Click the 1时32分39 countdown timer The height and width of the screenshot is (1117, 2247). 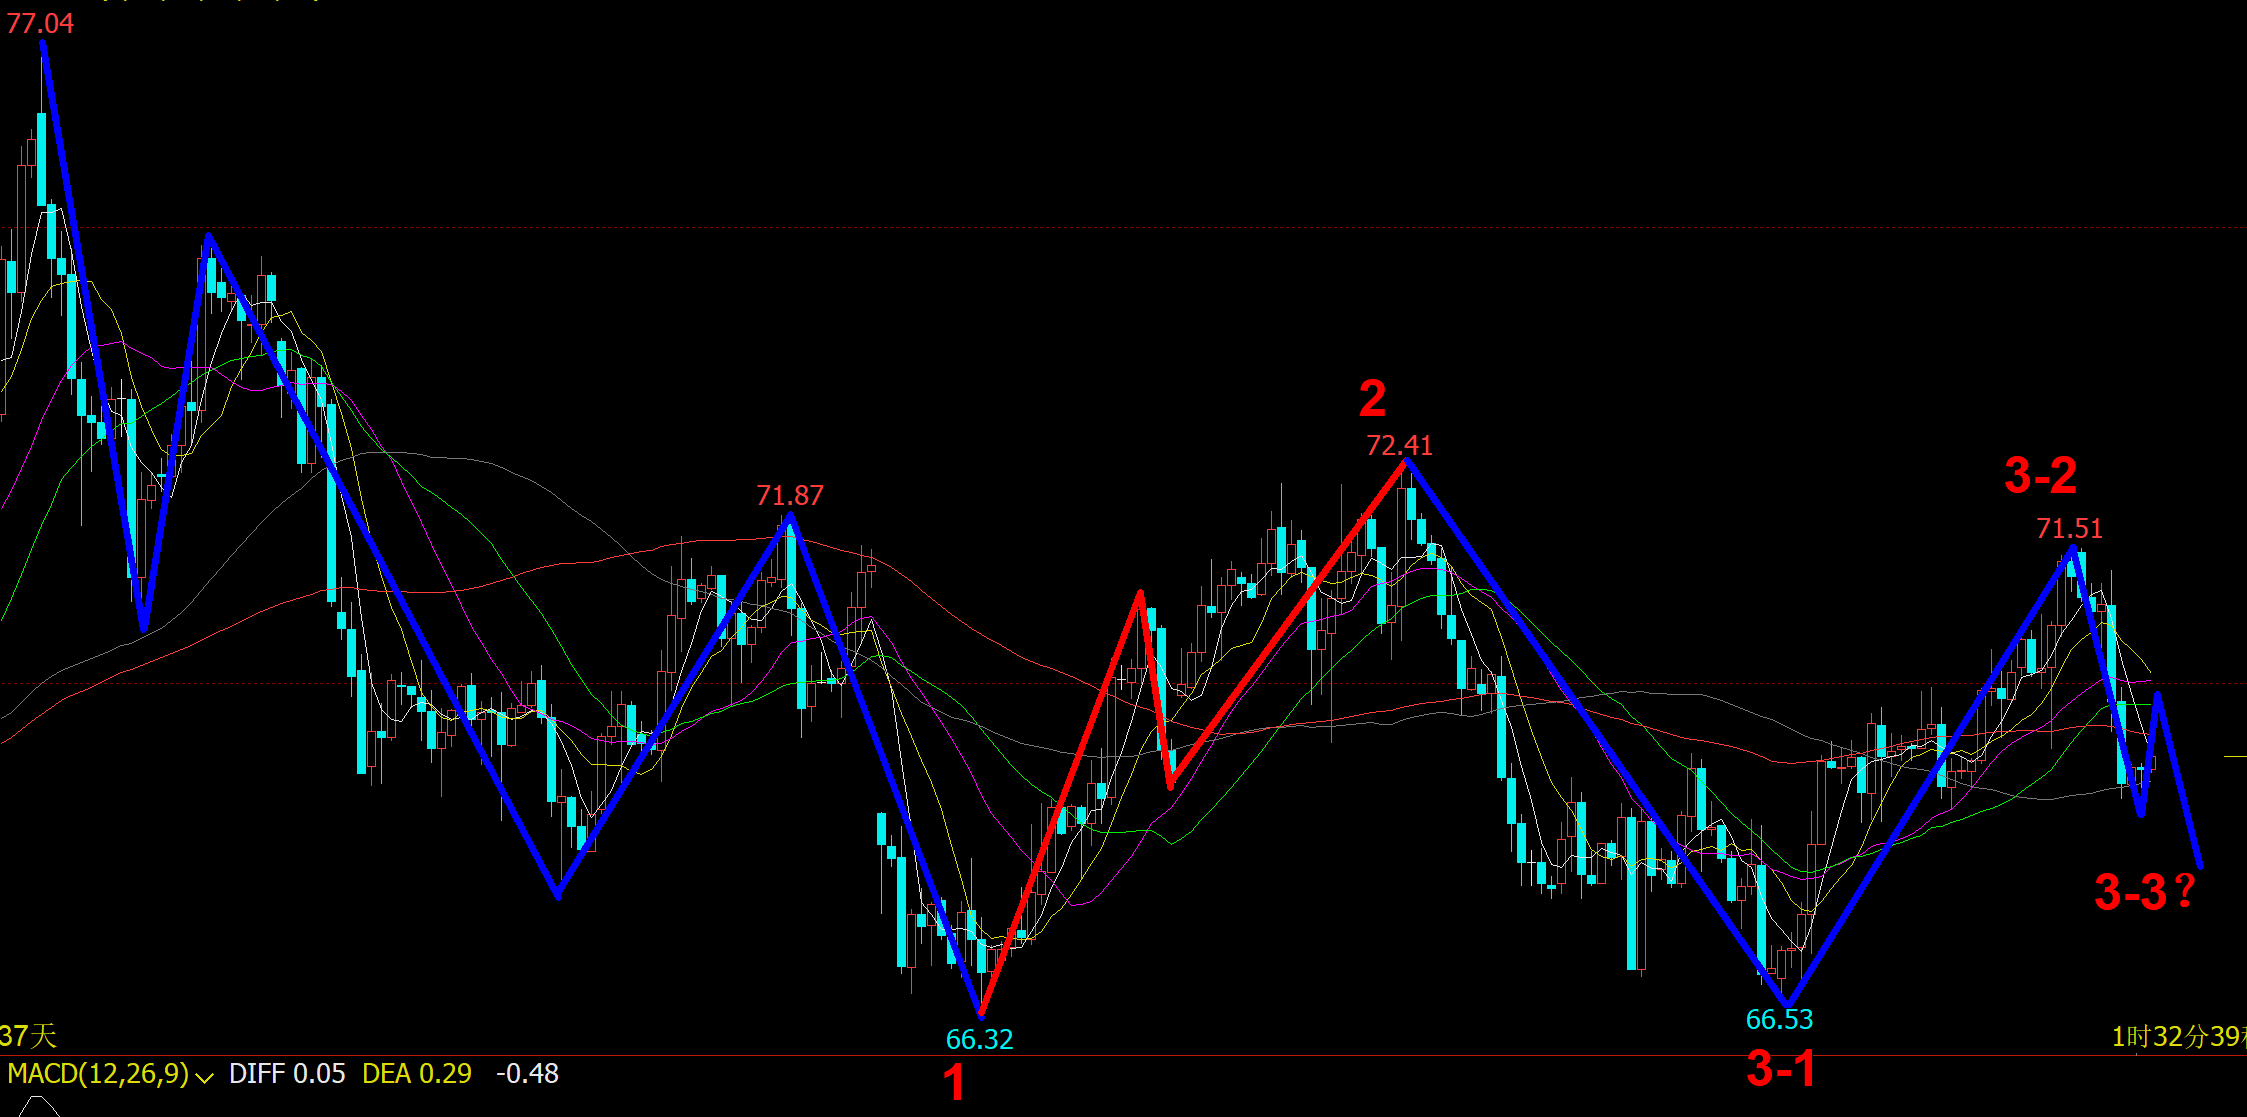point(2178,1037)
